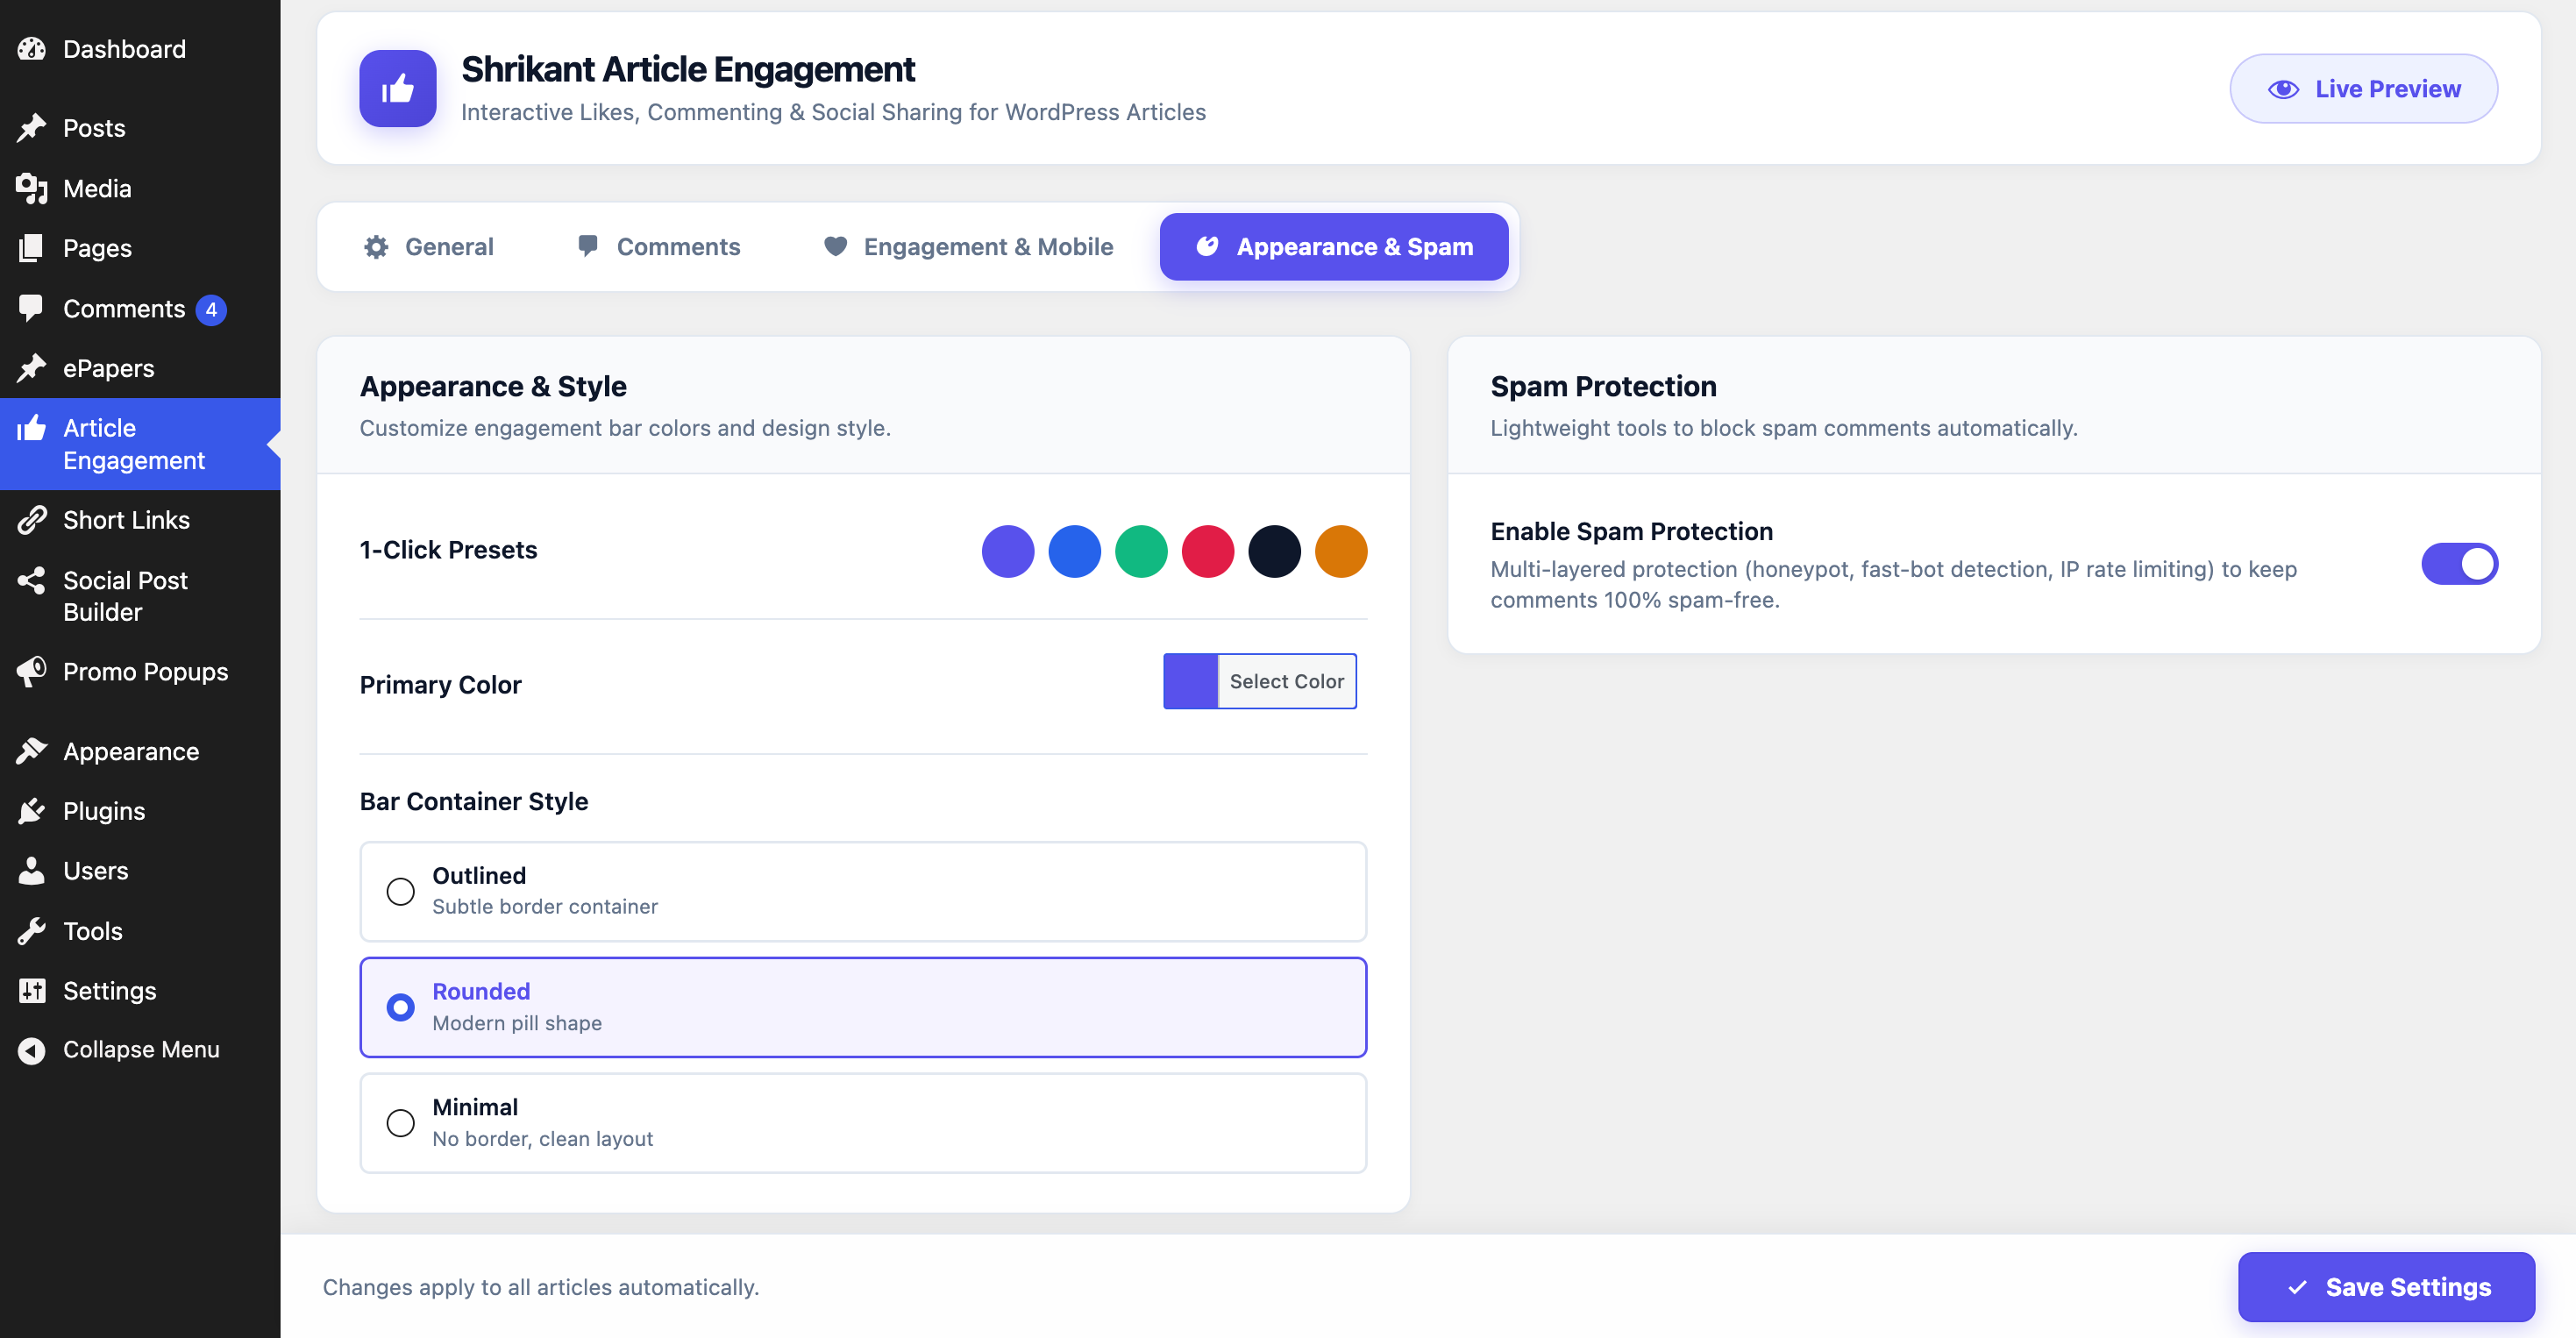
Task: Apply the blue color preset
Action: 1075,551
